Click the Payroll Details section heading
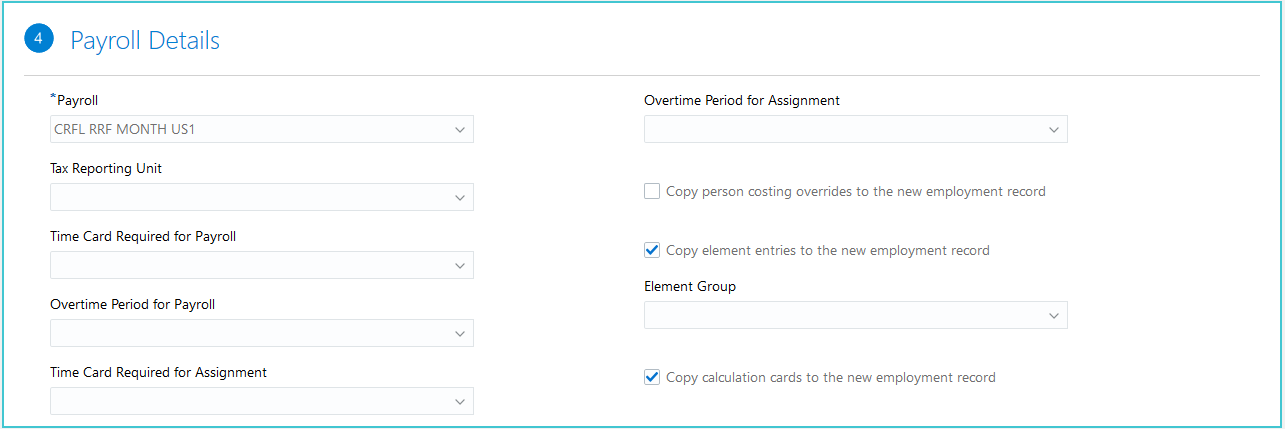 [x=145, y=41]
